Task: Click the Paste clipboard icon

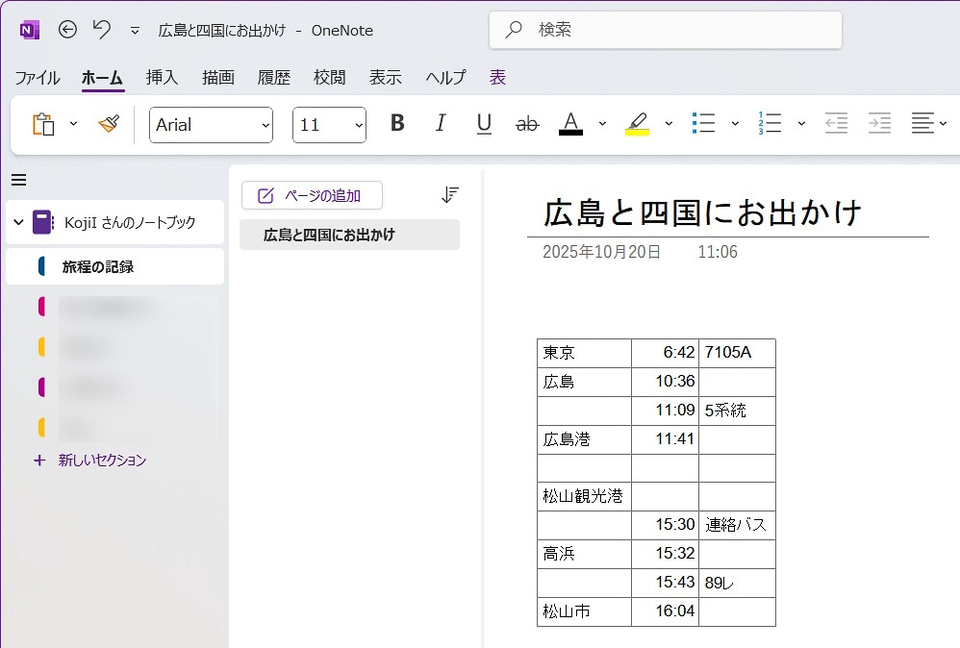Action: (x=43, y=124)
